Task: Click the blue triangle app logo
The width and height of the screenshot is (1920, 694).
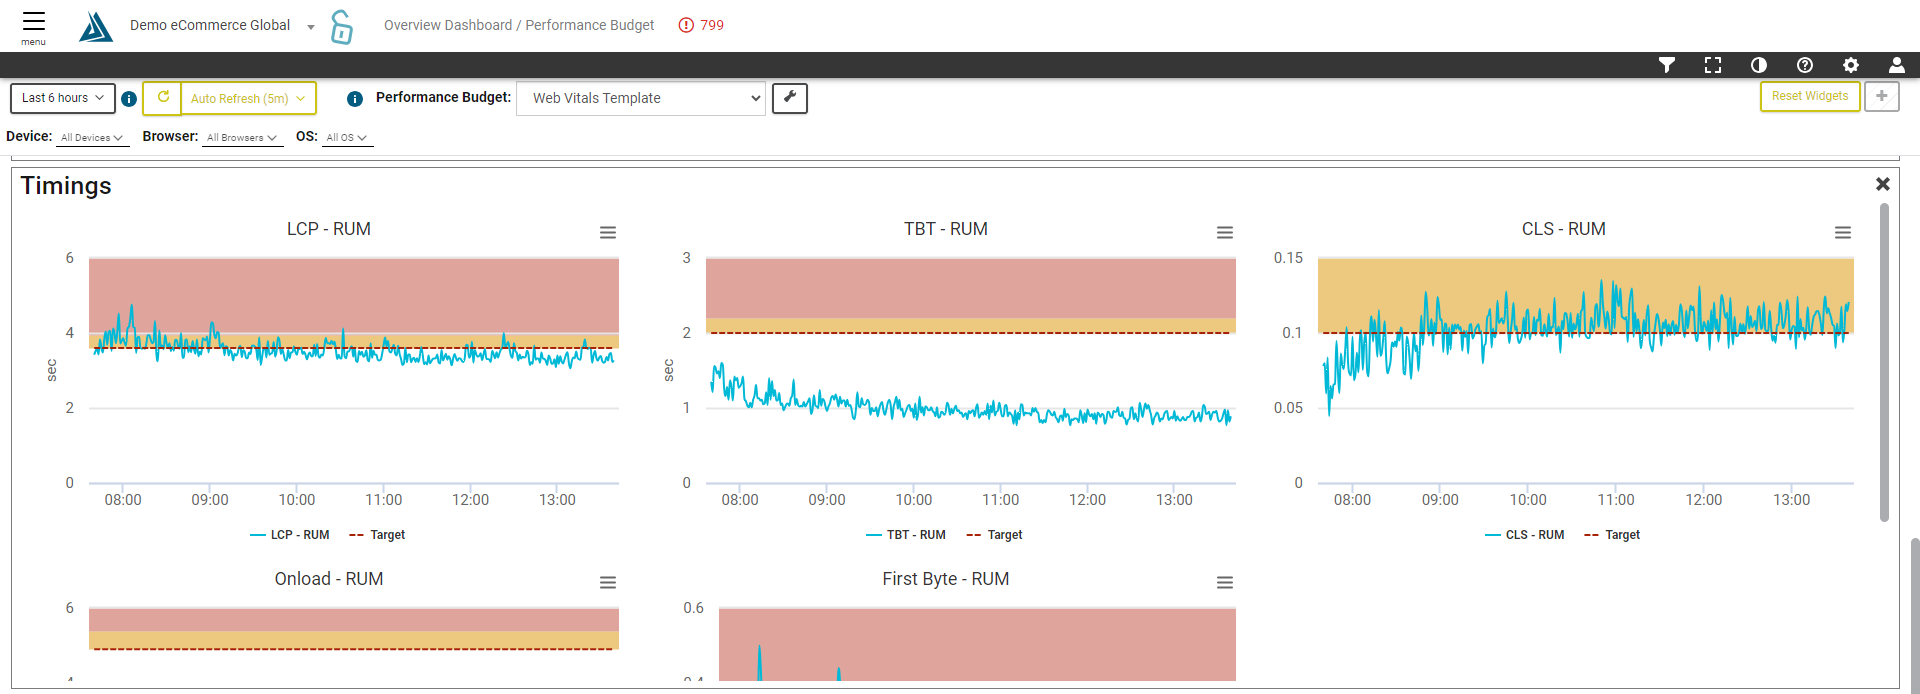Action: (96, 26)
